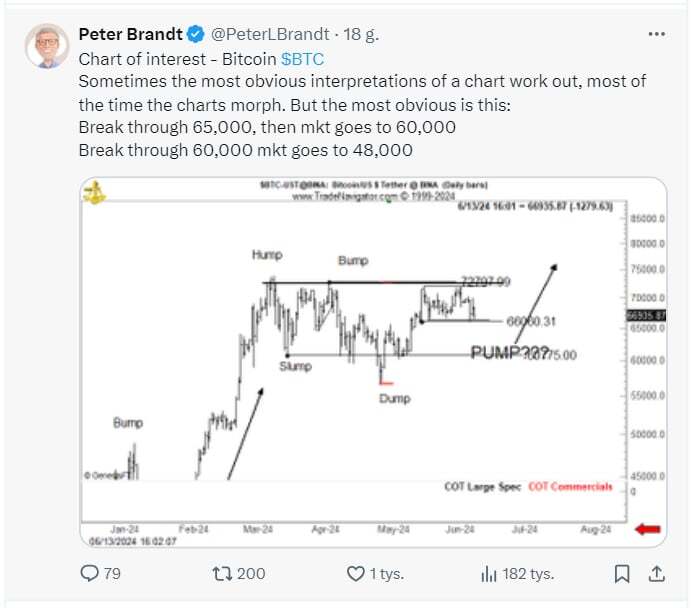Click the "18 g." tweet timestamp
The image size is (692, 608).
click(362, 34)
